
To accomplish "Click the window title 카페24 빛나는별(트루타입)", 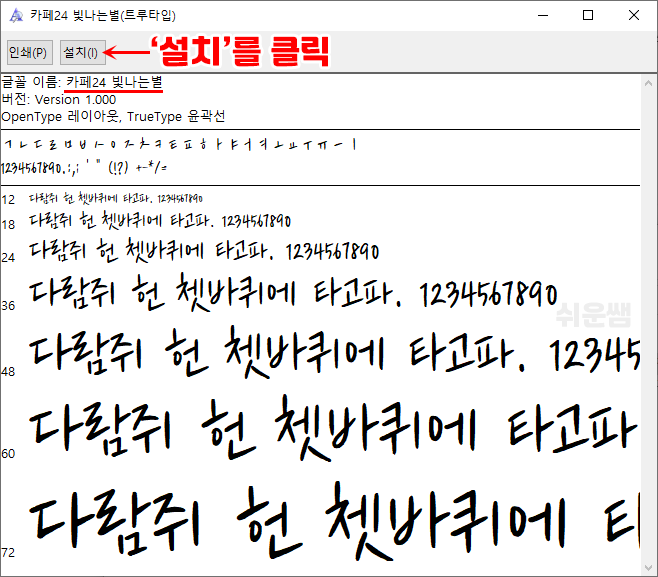I will [x=103, y=16].
